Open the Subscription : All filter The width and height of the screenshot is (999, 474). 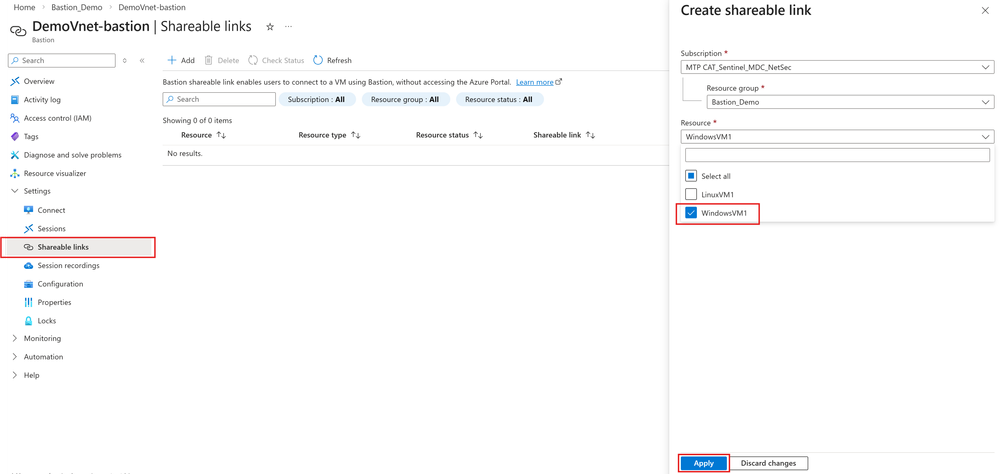click(317, 99)
